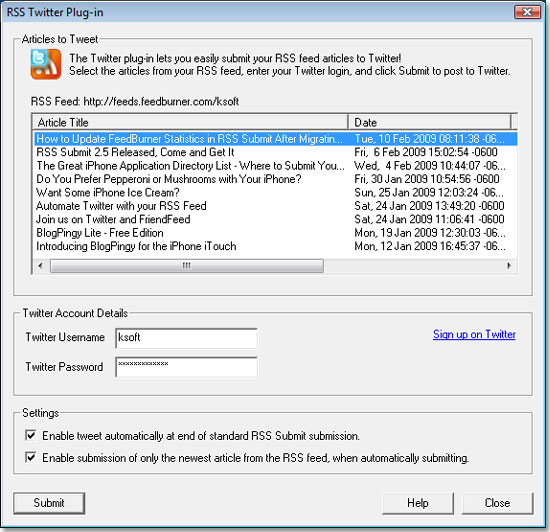
Task: Sort list by Date column header
Action: 430,122
